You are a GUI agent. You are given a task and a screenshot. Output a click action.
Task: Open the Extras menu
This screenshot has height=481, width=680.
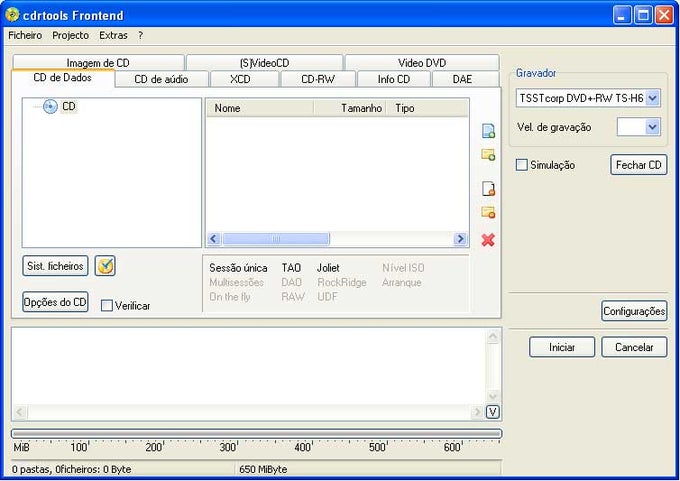(x=113, y=36)
